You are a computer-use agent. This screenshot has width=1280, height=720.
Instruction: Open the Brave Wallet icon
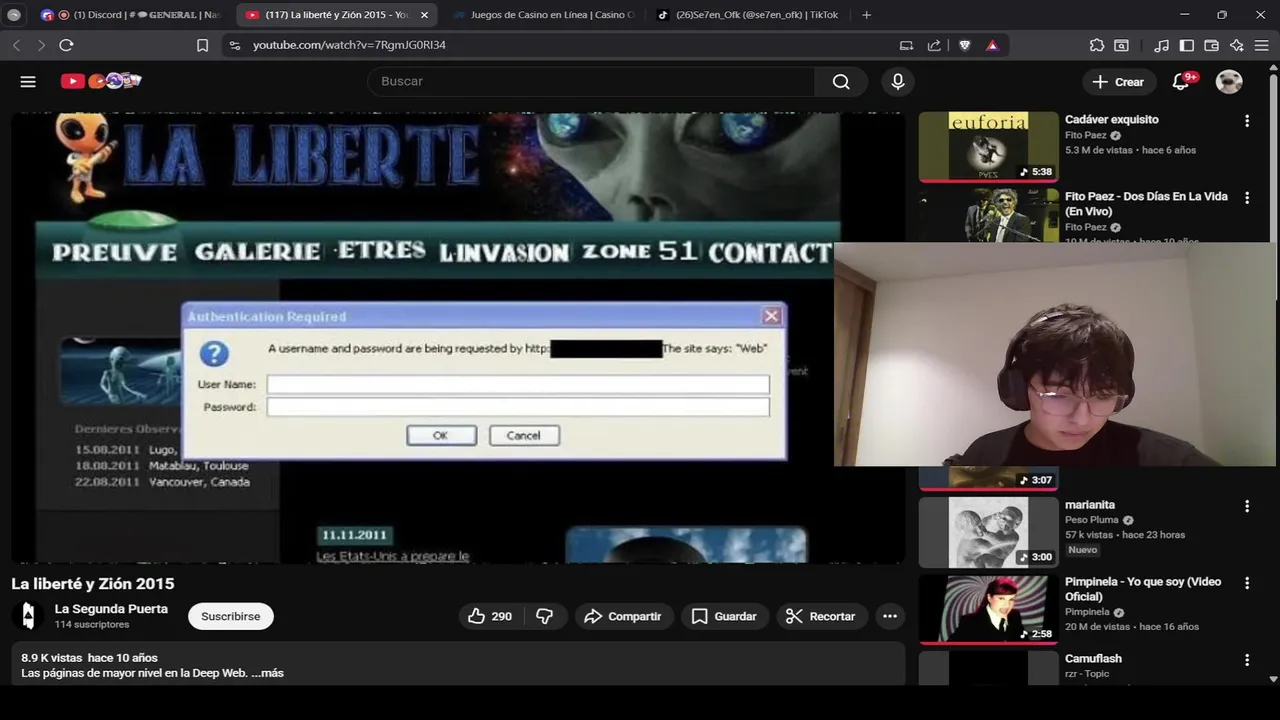click(1211, 45)
